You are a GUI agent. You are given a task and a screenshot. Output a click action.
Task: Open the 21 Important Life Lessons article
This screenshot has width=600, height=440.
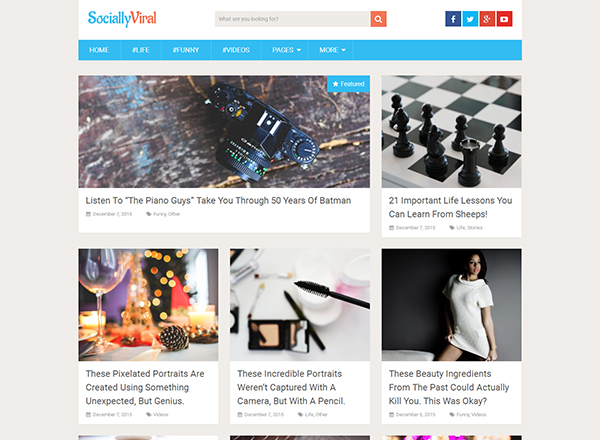click(450, 207)
